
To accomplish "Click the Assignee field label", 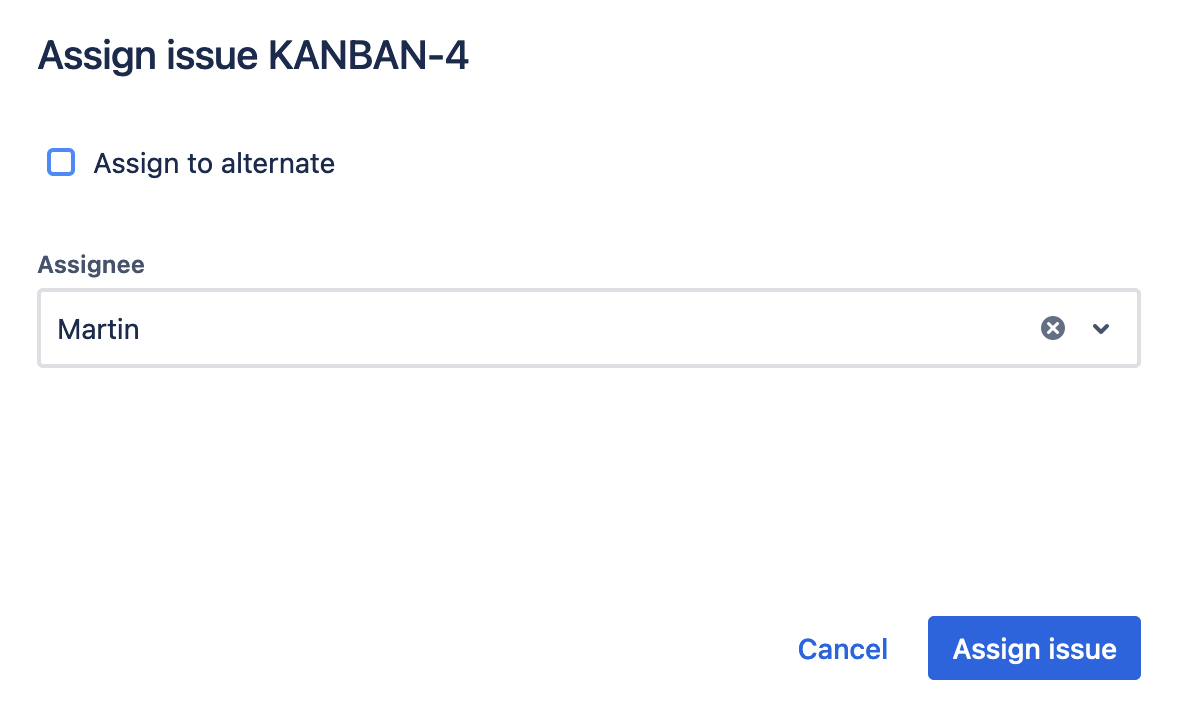I will (x=91, y=264).
